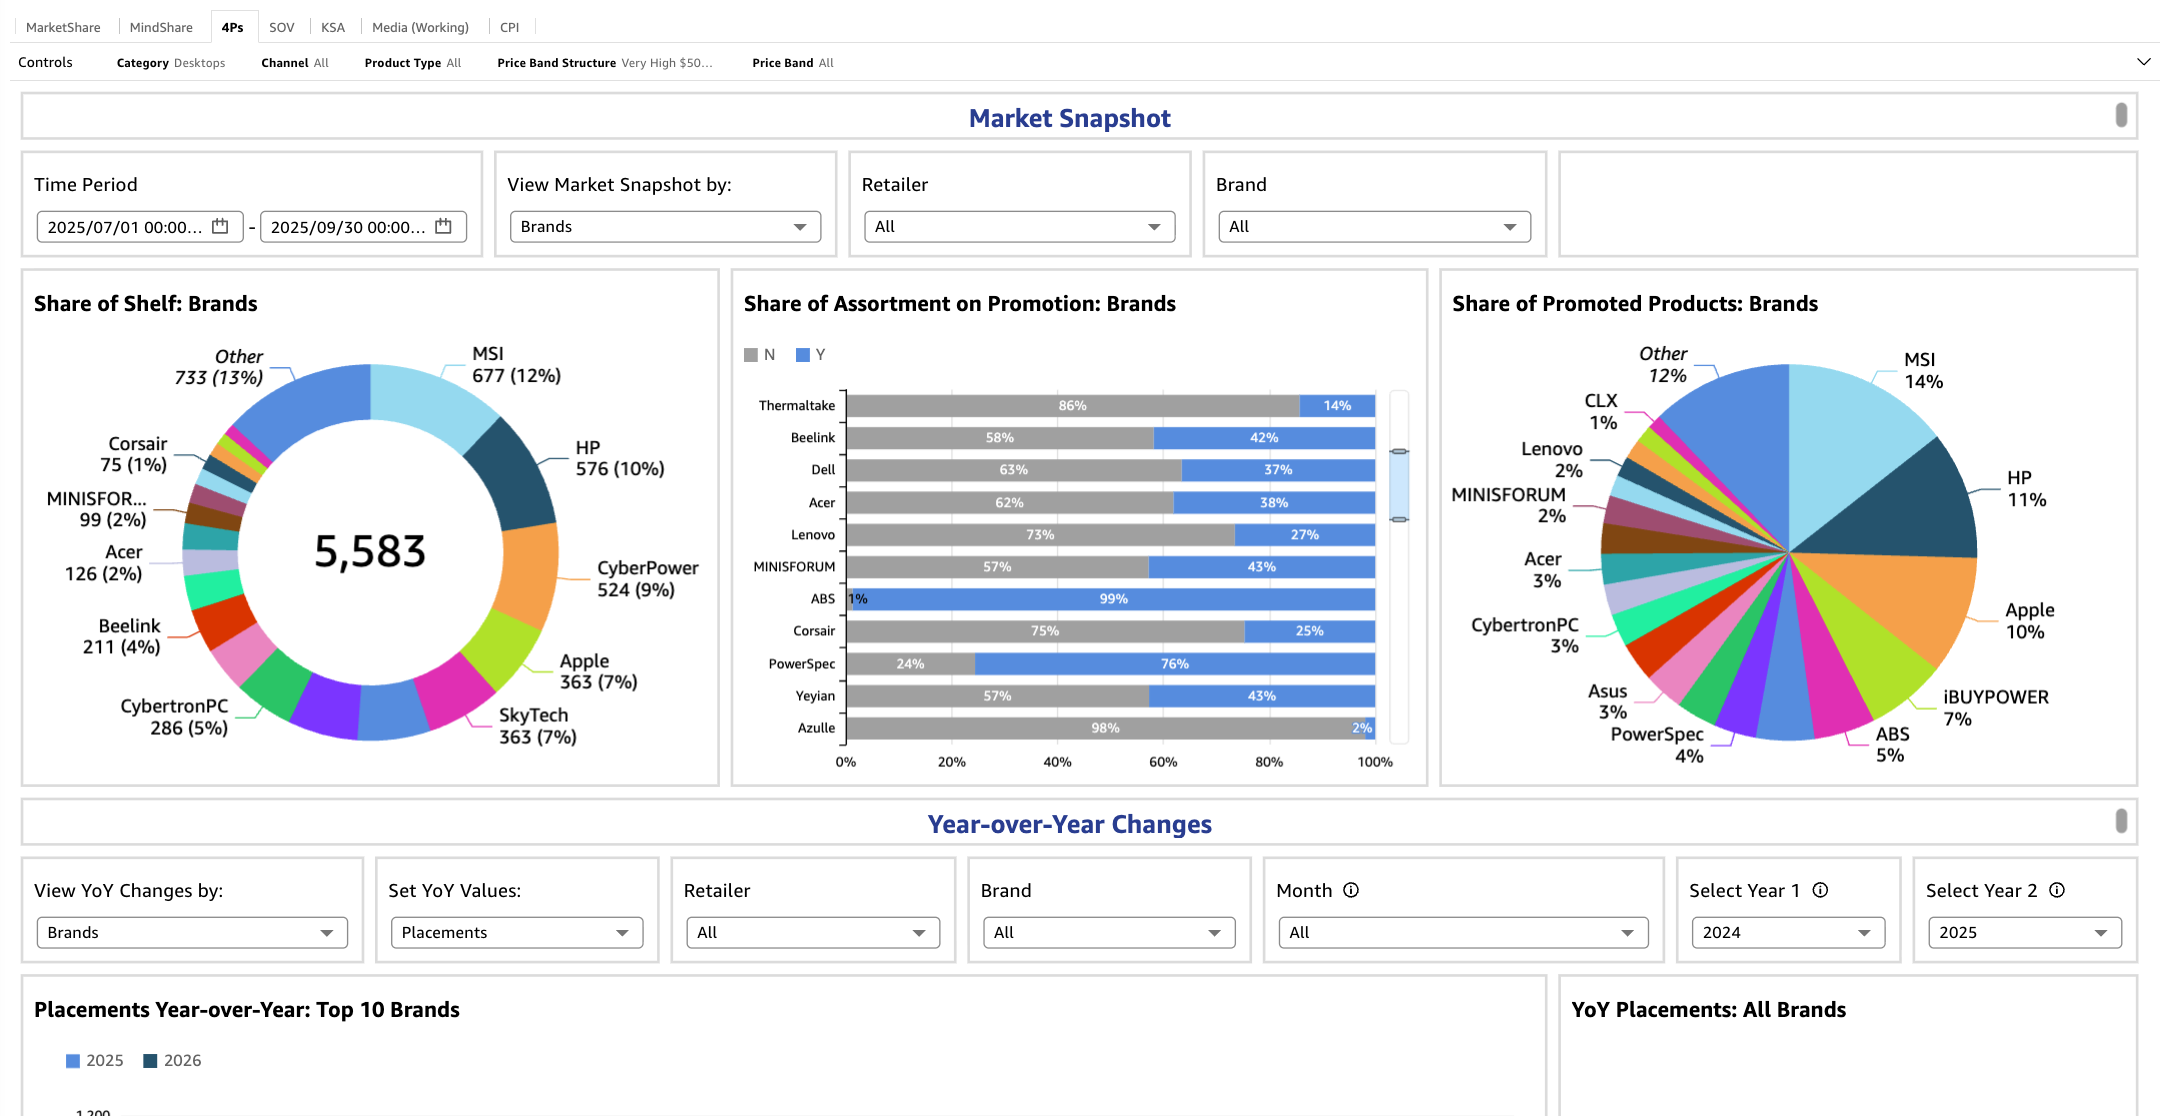Click the info icon next to Month
The width and height of the screenshot is (2164, 1116).
pyautogui.click(x=1351, y=890)
